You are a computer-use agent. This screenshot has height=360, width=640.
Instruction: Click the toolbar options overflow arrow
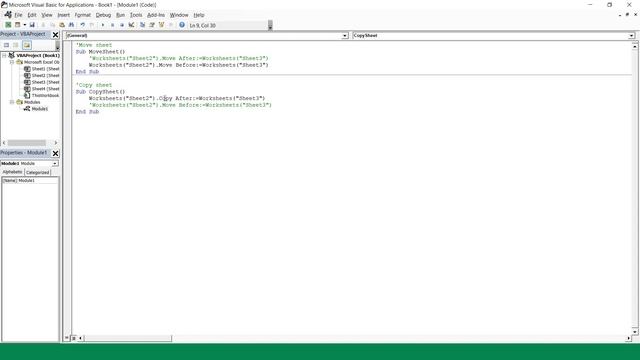click(270, 25)
